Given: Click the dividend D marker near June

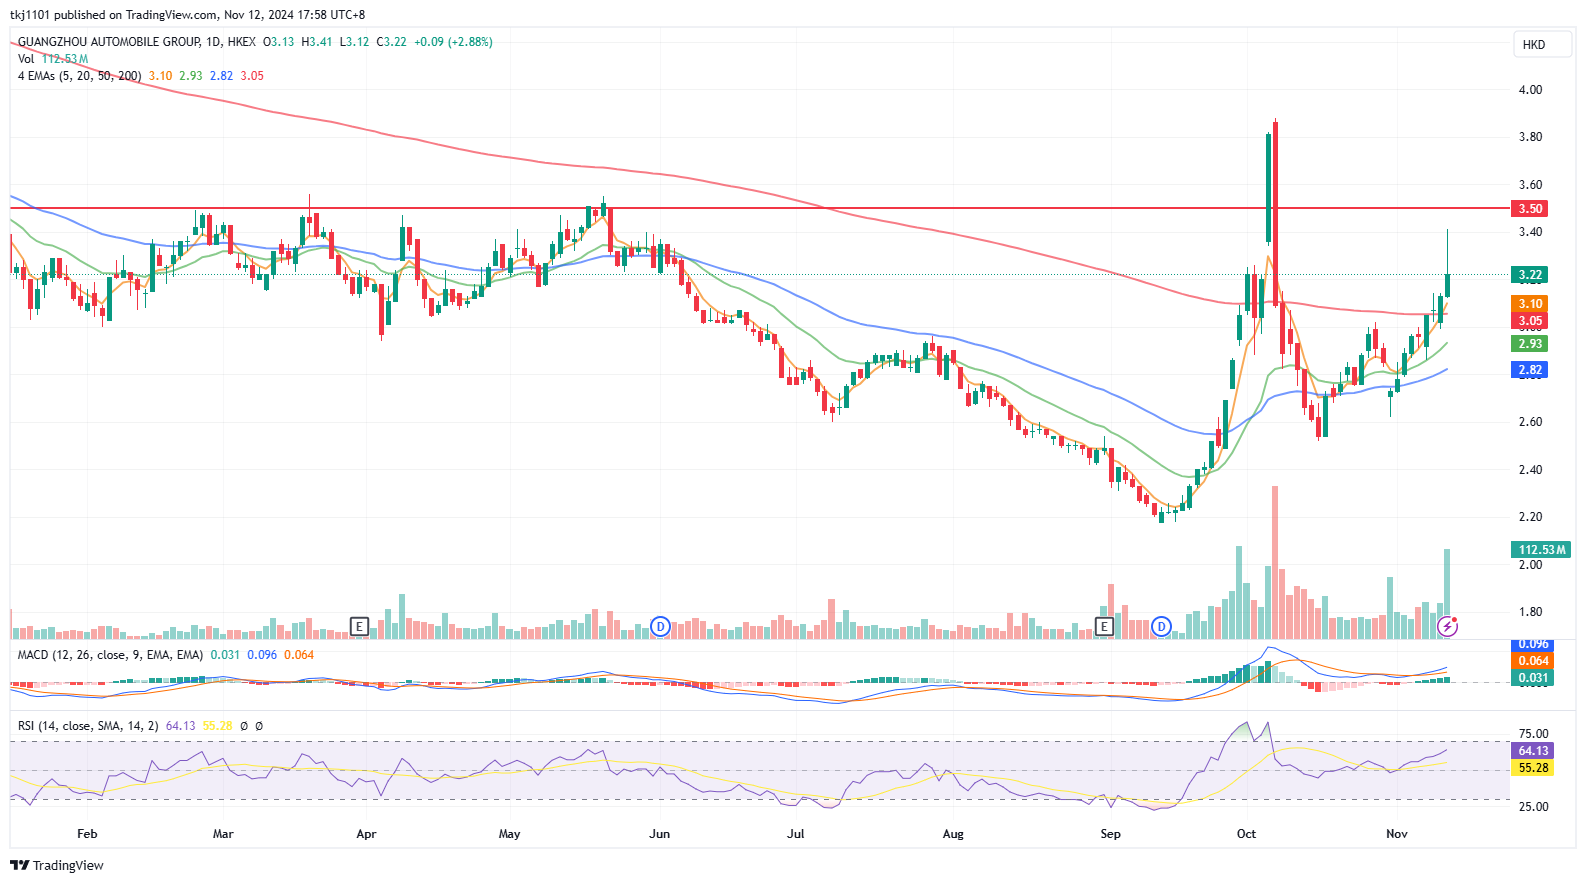Looking at the screenshot, I should pyautogui.click(x=660, y=627).
